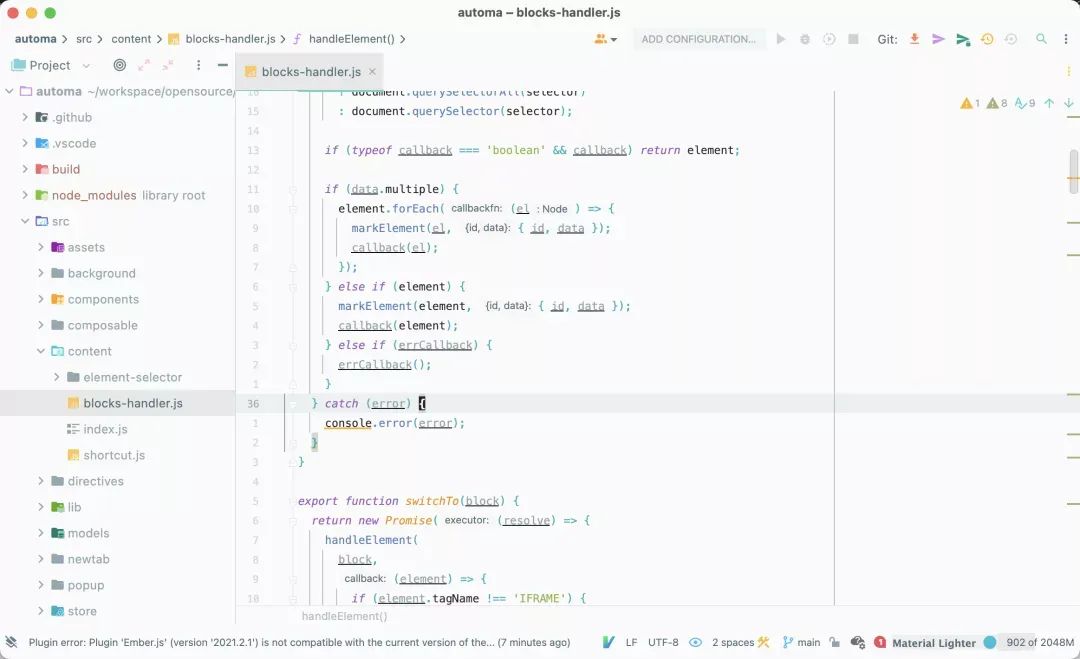Expand the build folder
This screenshot has height=659, width=1080.
(x=25, y=169)
